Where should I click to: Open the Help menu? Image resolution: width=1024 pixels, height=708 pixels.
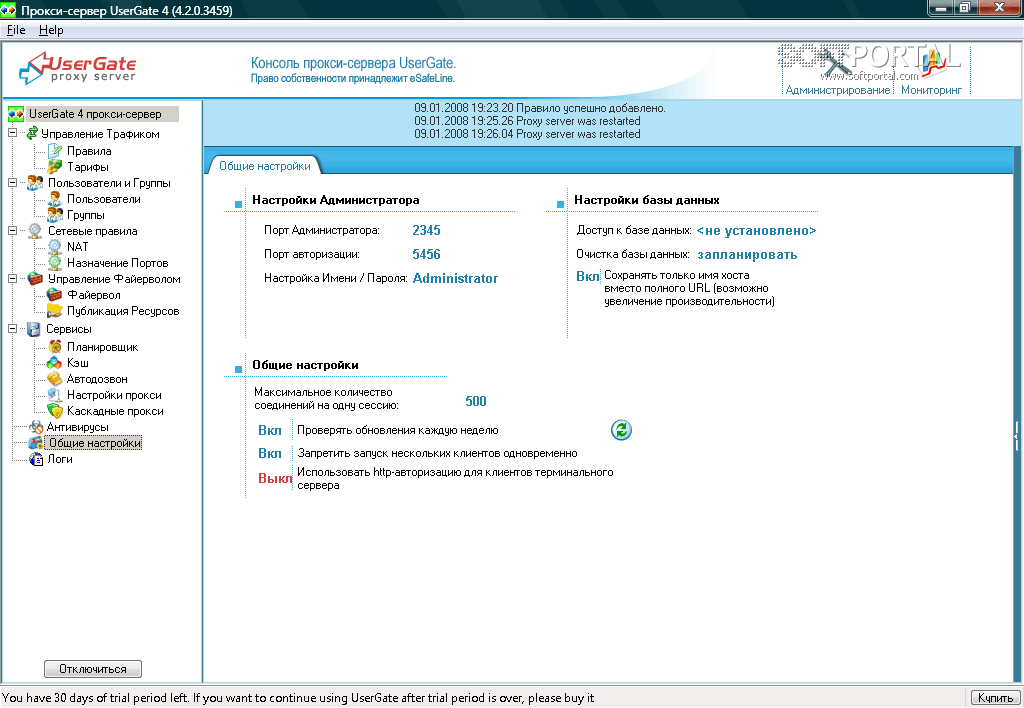[x=51, y=30]
